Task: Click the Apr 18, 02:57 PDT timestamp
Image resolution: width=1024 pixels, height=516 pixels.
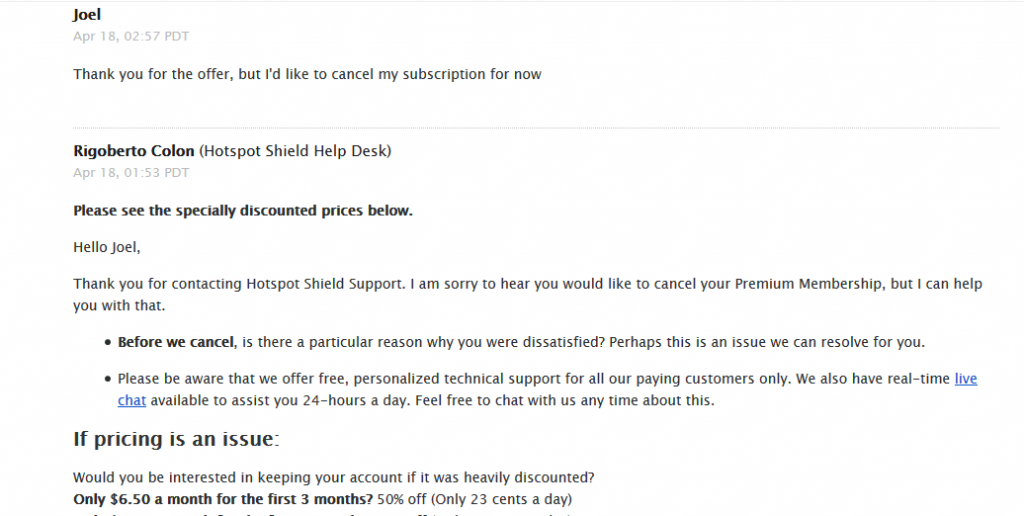Action: pos(131,37)
